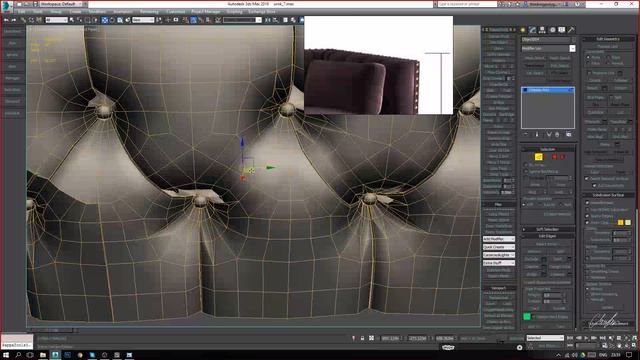The height and width of the screenshot is (360, 640).
Task: Toggle Use NURMS Subdivision checkbox
Action: (x=587, y=209)
